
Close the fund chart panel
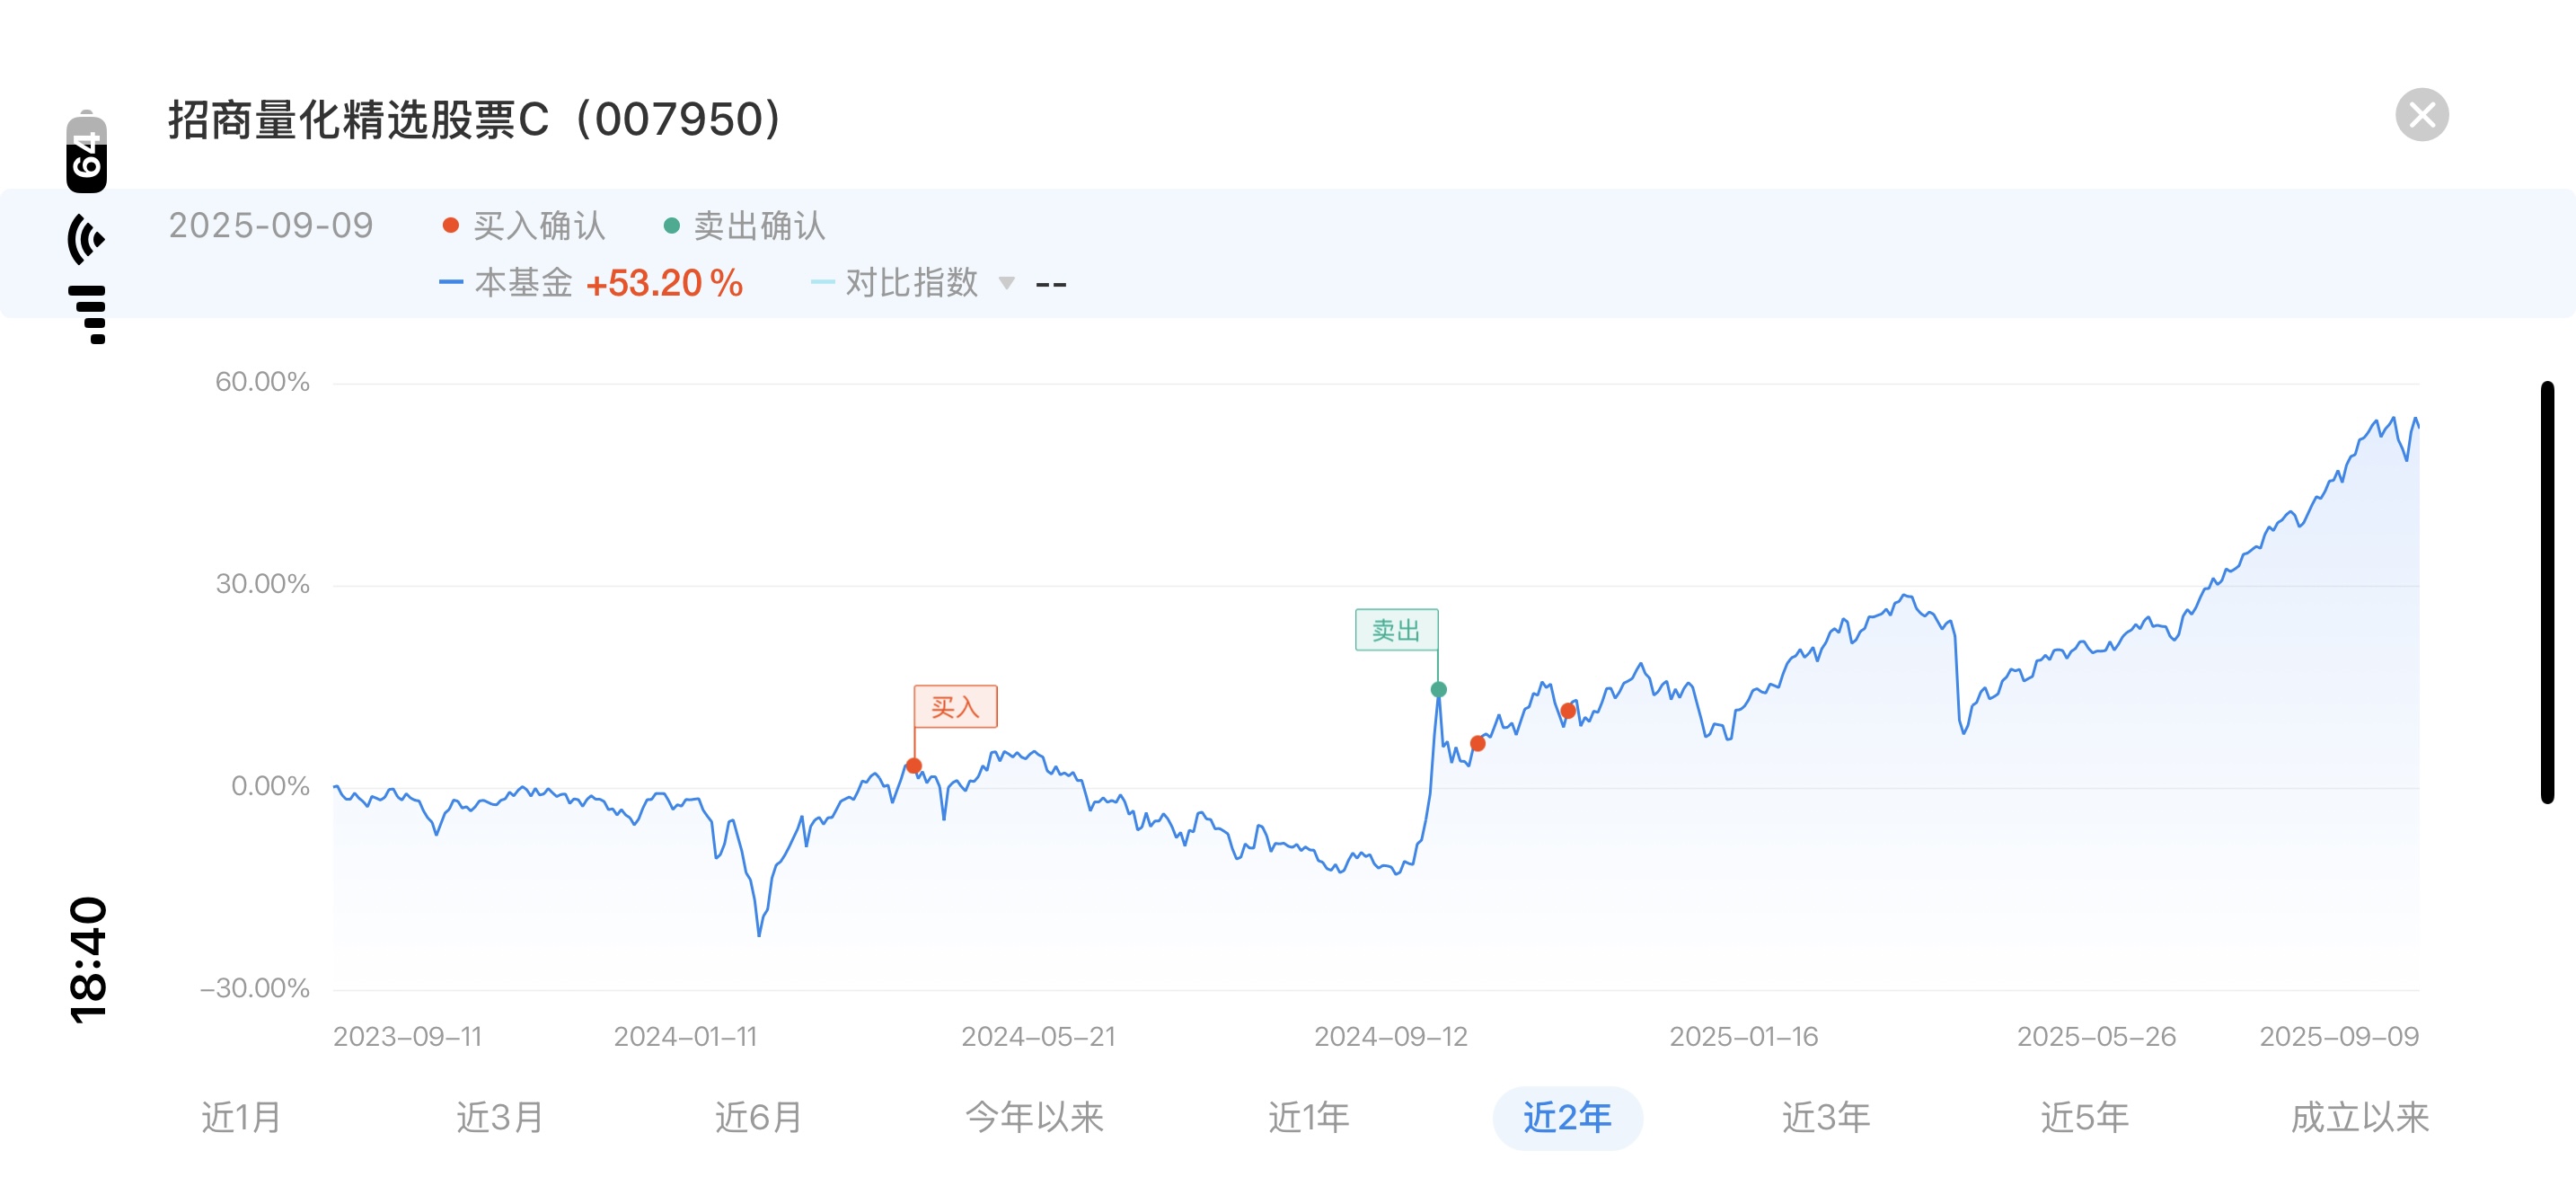pos(2421,115)
